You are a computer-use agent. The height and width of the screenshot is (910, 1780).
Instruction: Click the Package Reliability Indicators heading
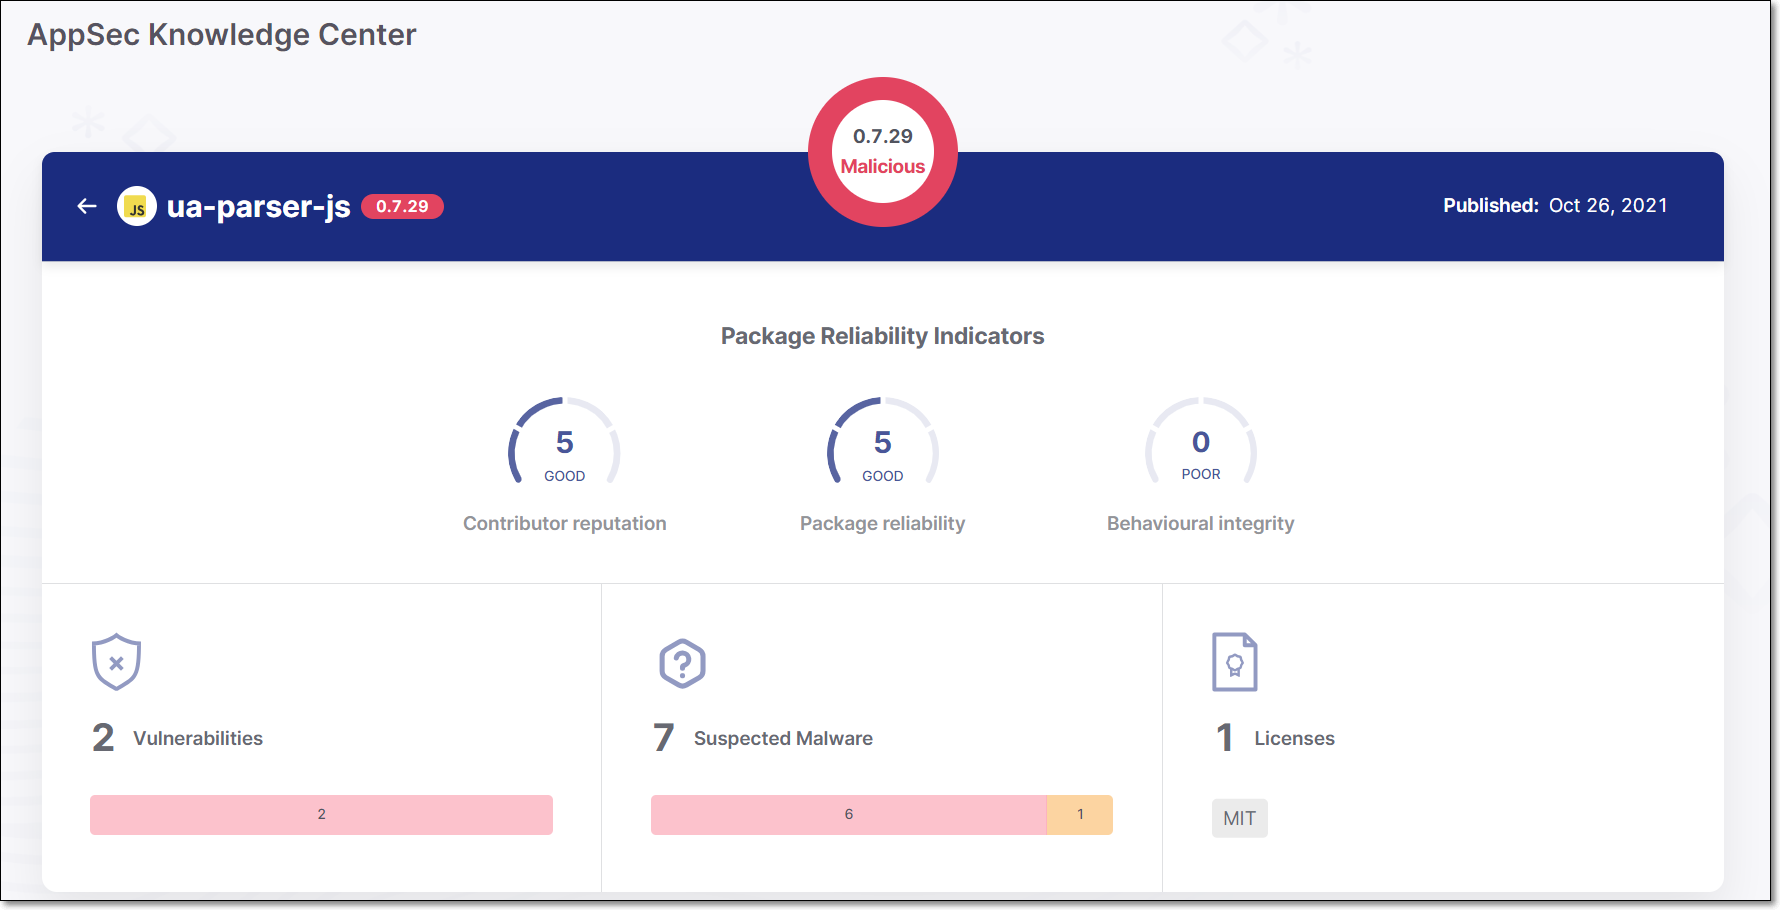(883, 336)
